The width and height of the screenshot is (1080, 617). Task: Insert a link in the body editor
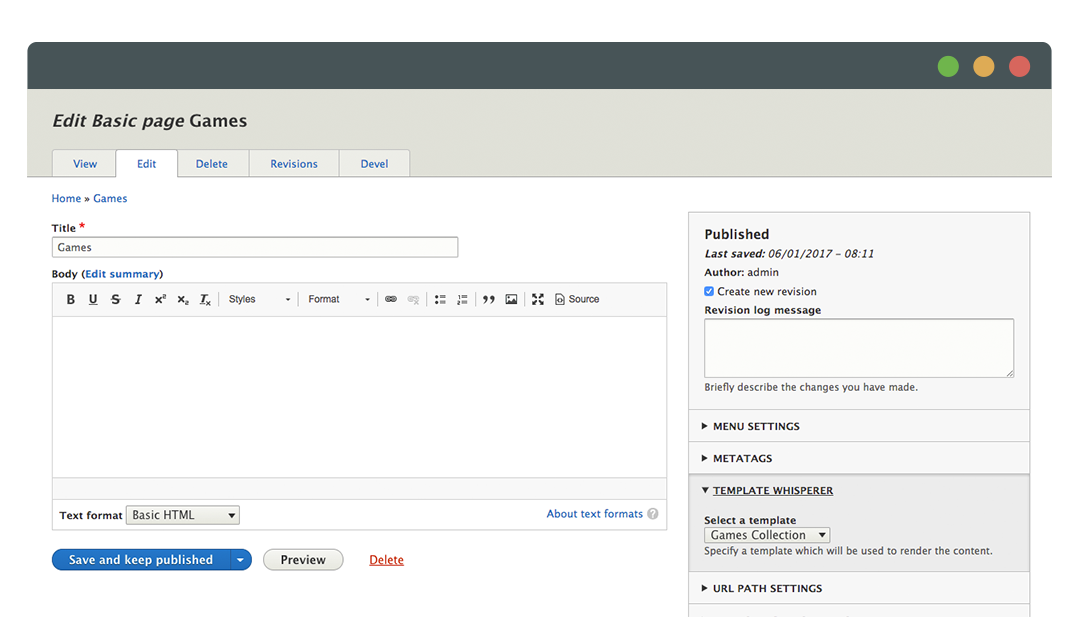[x=391, y=299]
